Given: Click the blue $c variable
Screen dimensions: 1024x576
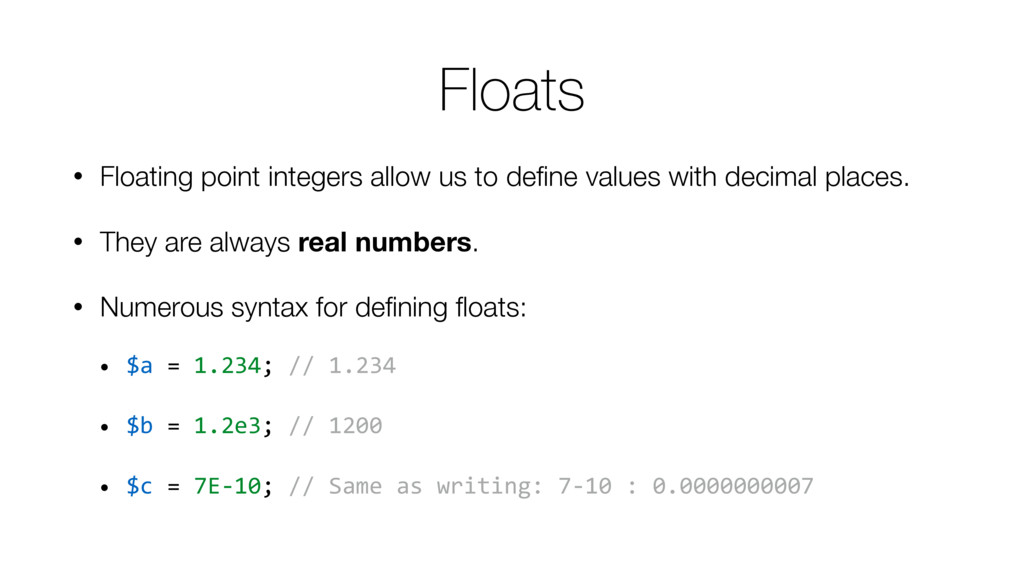Looking at the screenshot, I should pyautogui.click(x=139, y=485).
